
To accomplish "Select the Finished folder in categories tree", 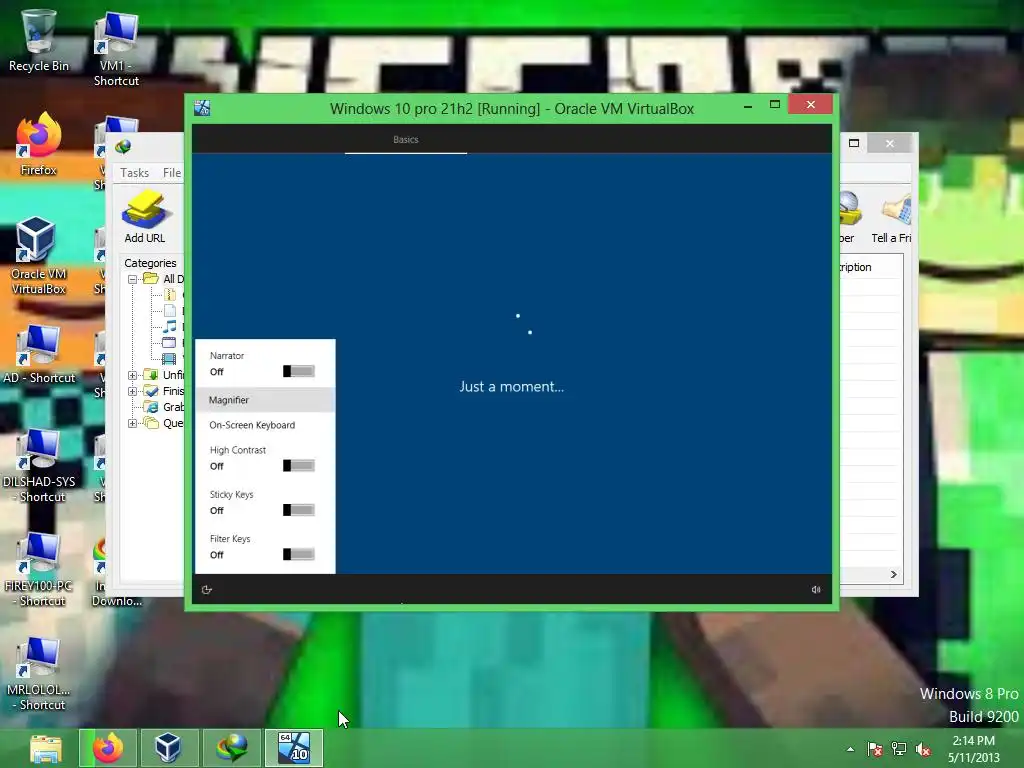I will pos(165,391).
